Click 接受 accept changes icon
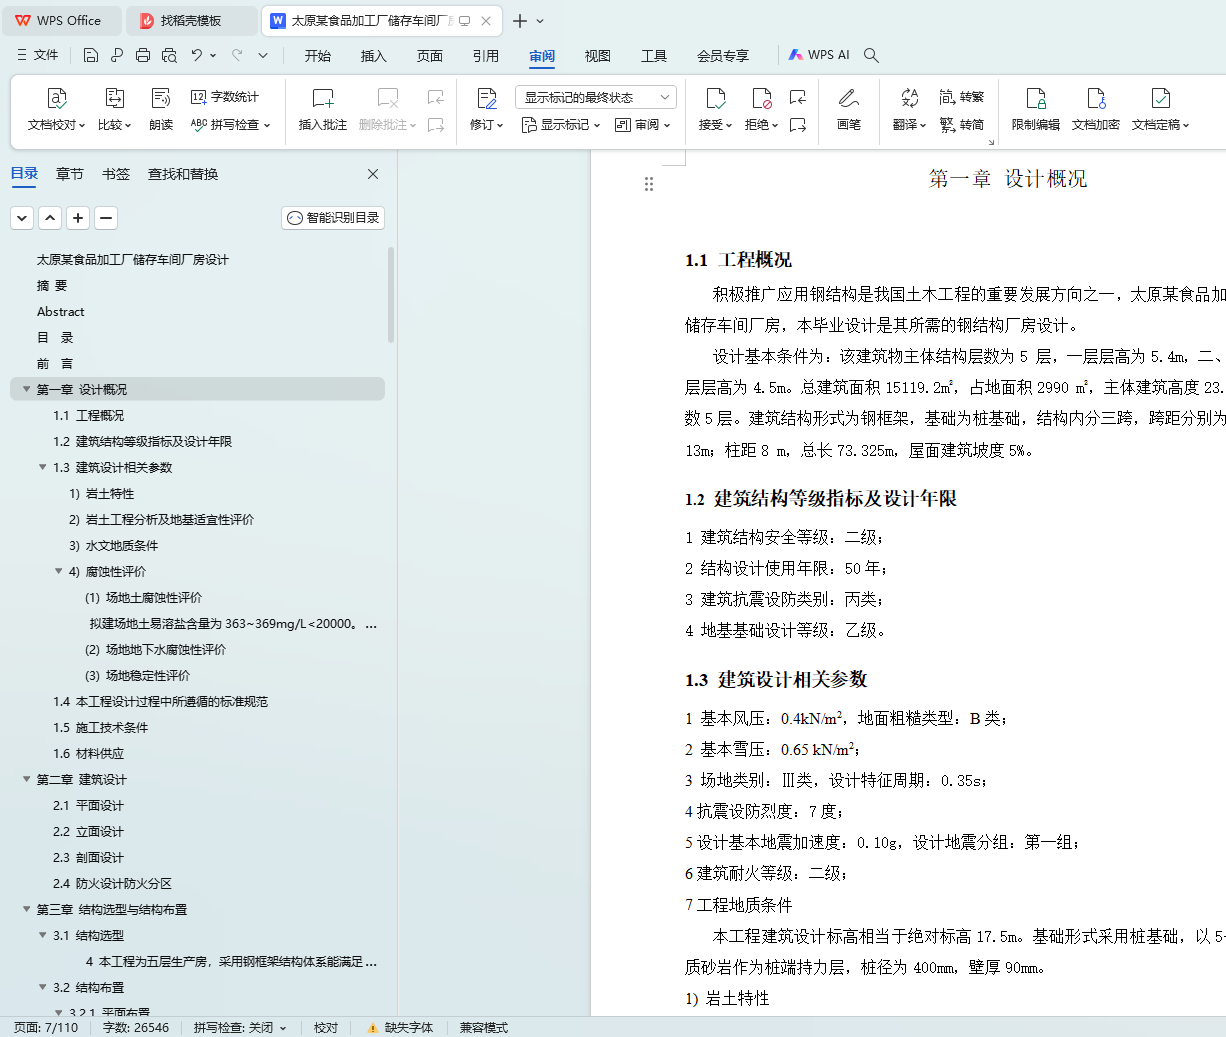 coord(716,98)
